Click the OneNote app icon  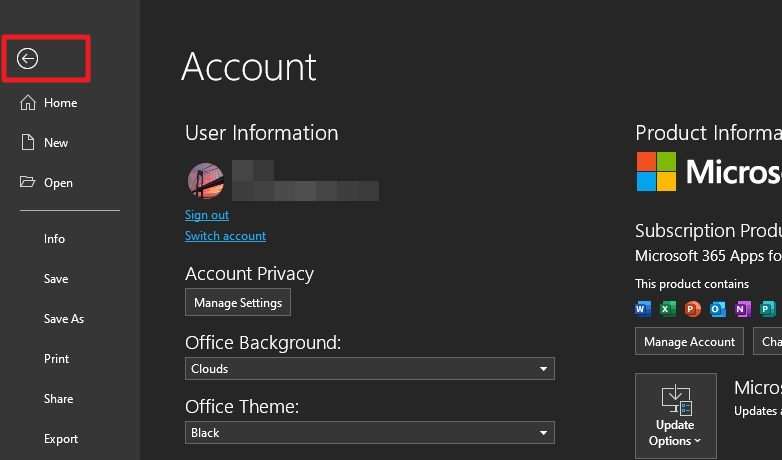pos(743,309)
